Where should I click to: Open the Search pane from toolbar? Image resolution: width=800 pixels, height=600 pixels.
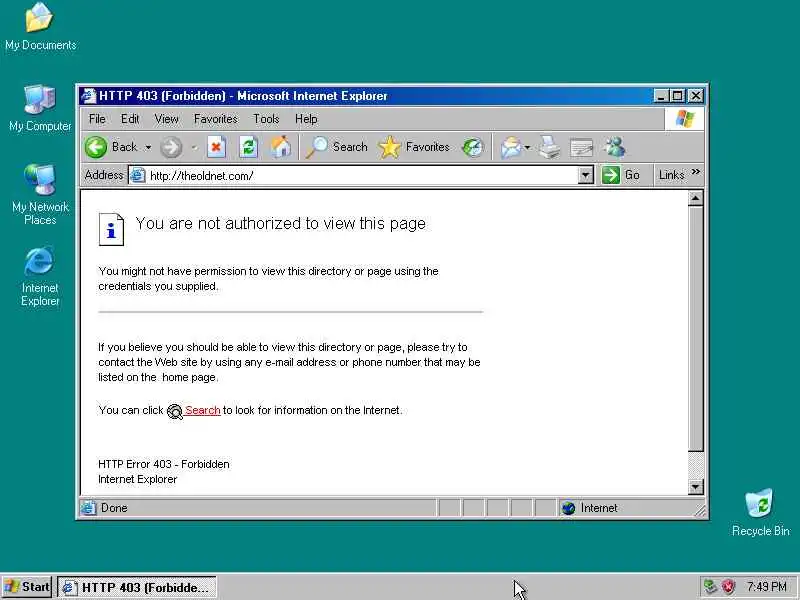tap(337, 147)
